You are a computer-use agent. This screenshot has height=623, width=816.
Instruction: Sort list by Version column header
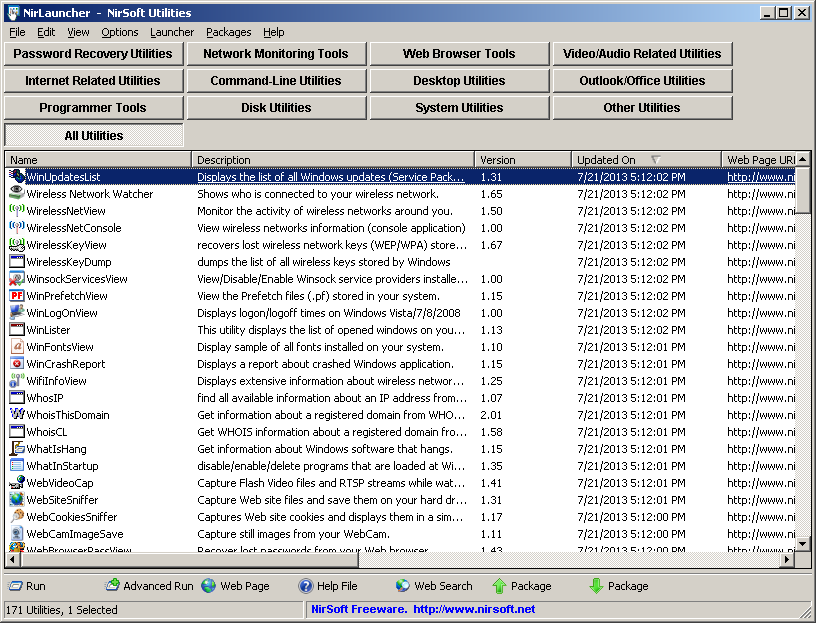(x=523, y=160)
